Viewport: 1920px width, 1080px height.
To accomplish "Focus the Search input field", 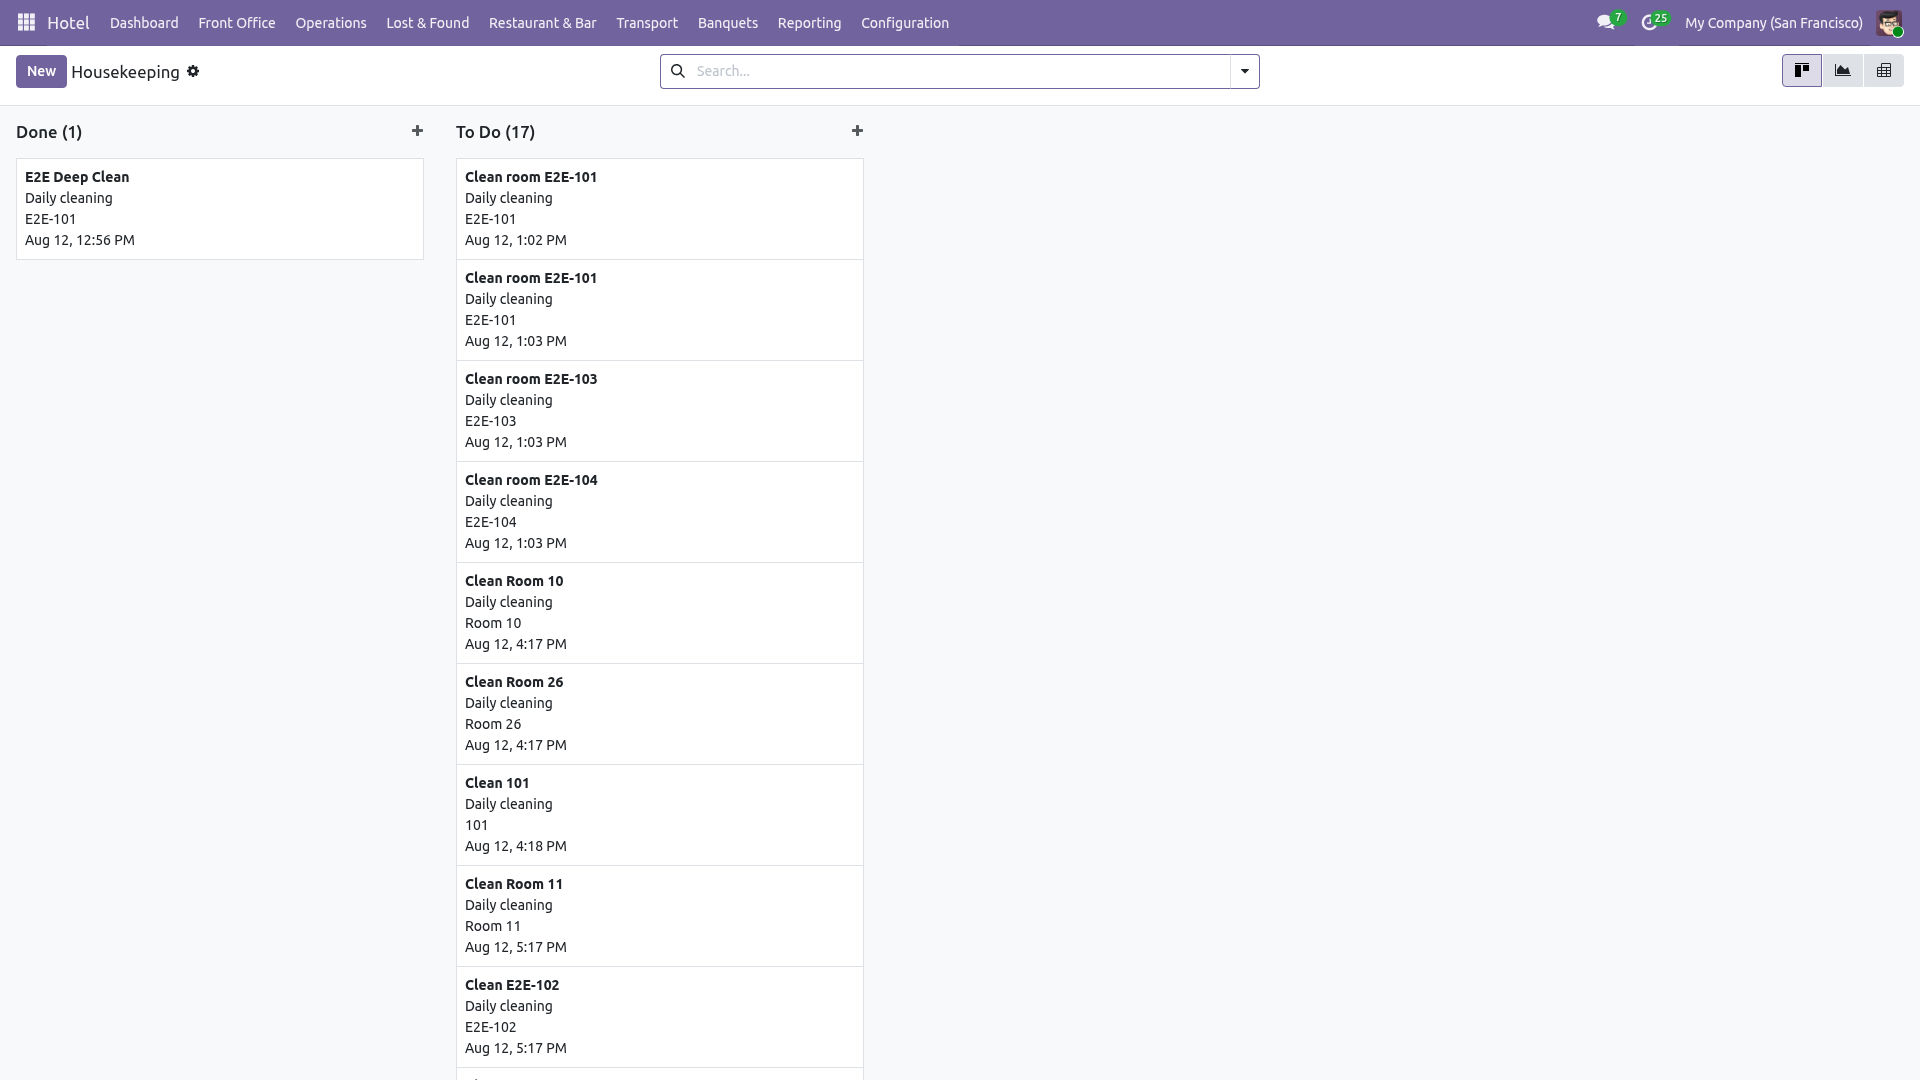I will [960, 71].
